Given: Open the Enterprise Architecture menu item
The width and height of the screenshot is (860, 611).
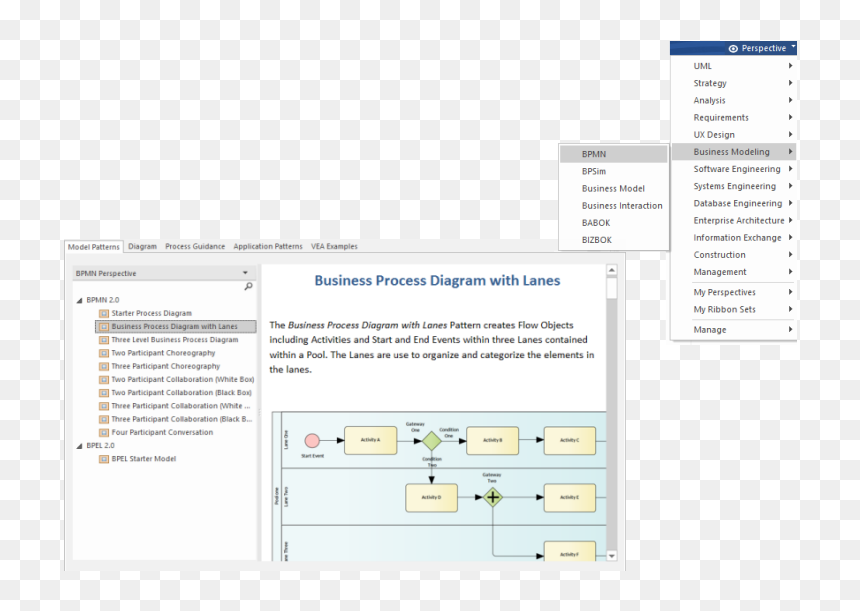Looking at the screenshot, I should [x=734, y=220].
